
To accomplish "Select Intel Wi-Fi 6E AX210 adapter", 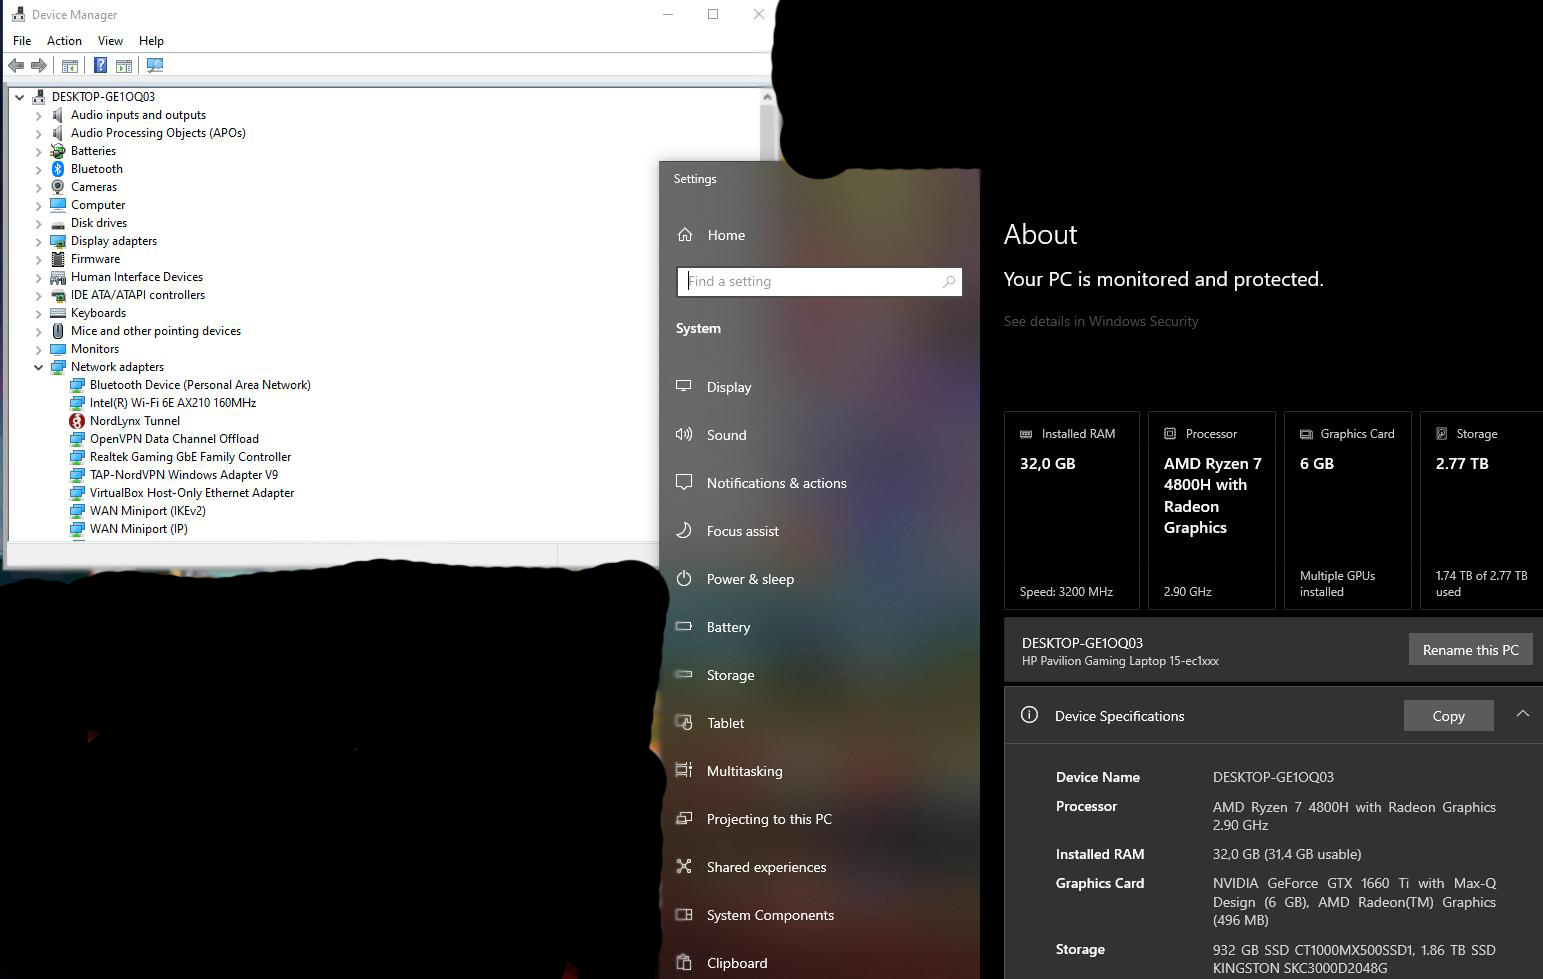I will 172,403.
